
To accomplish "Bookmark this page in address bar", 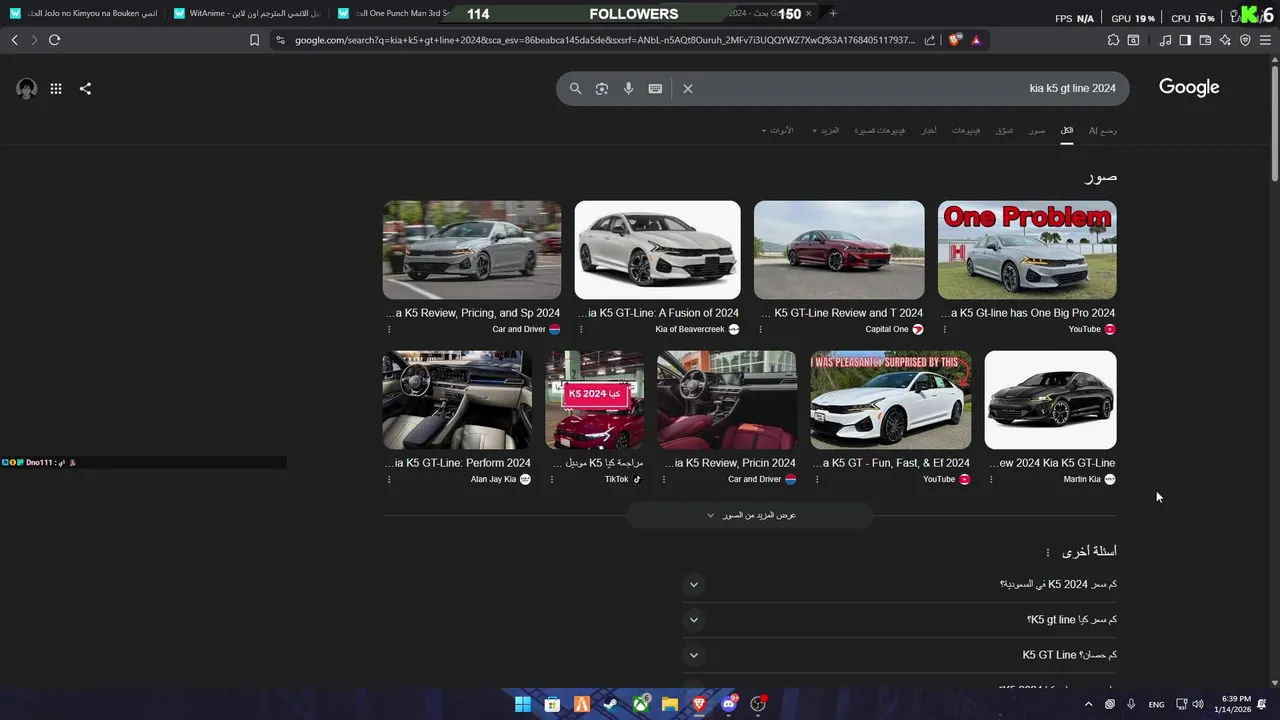I will point(254,40).
